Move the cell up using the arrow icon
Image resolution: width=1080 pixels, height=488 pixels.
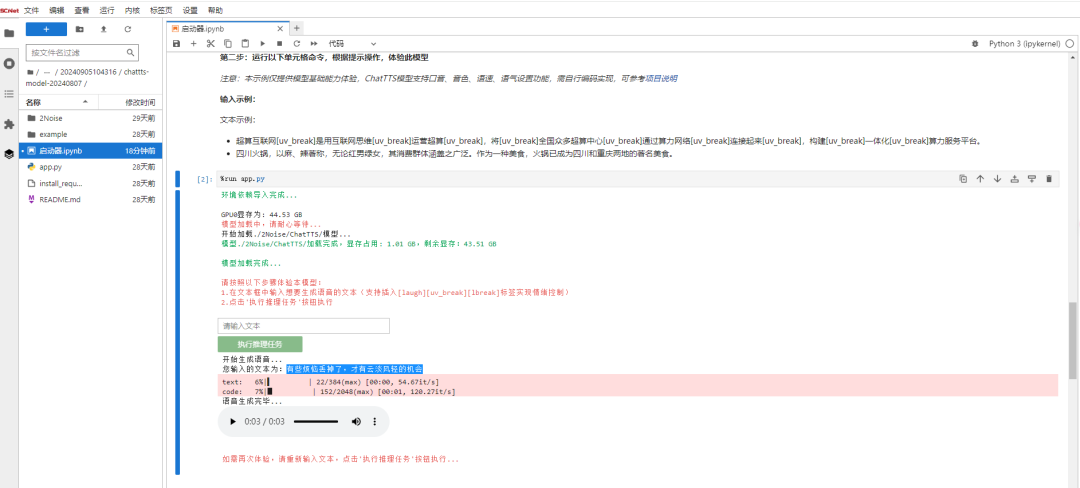coord(980,179)
